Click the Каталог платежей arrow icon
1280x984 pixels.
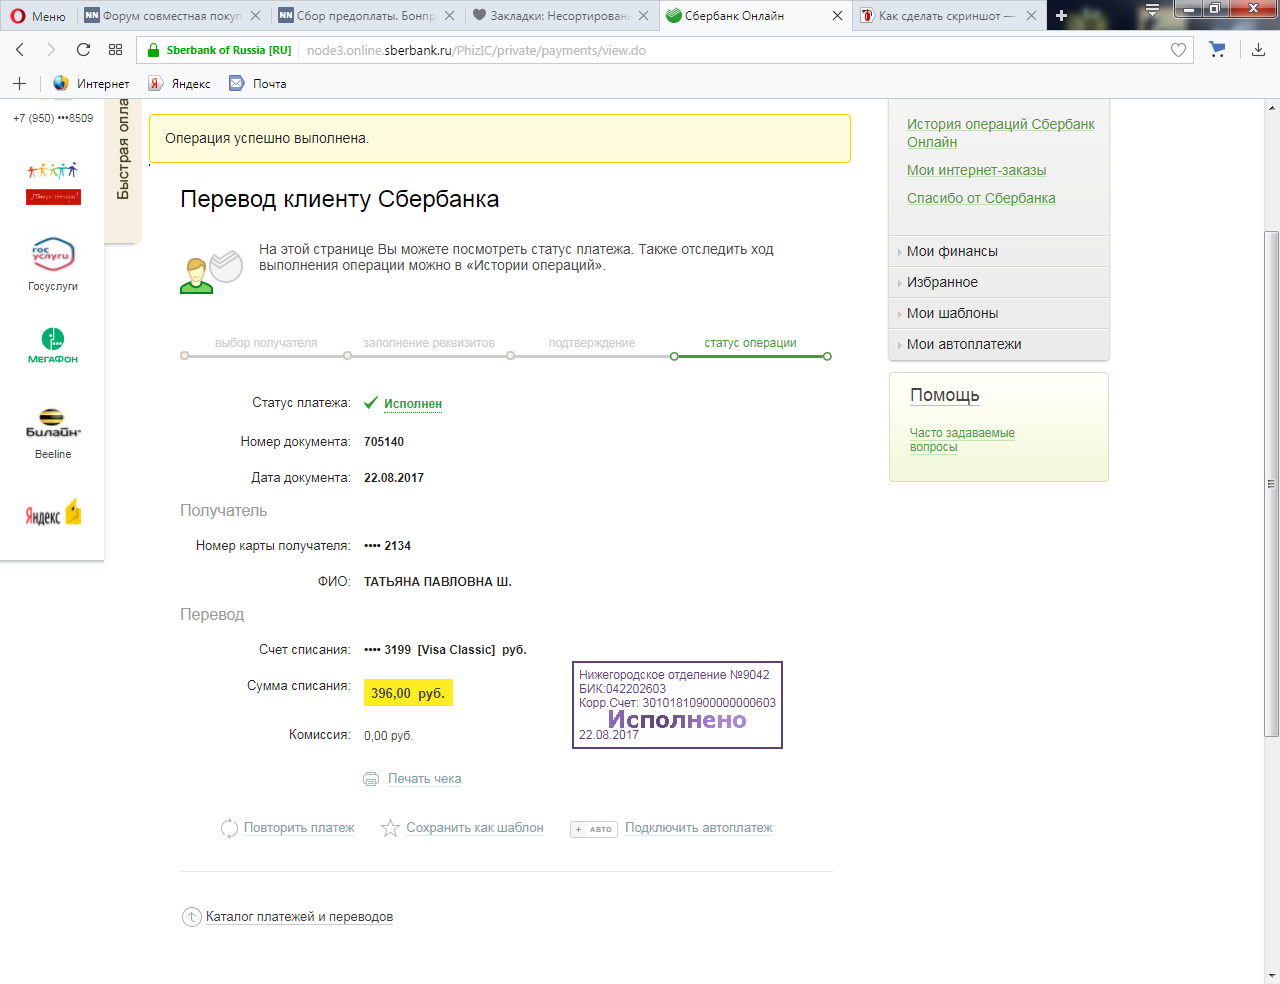[x=191, y=917]
